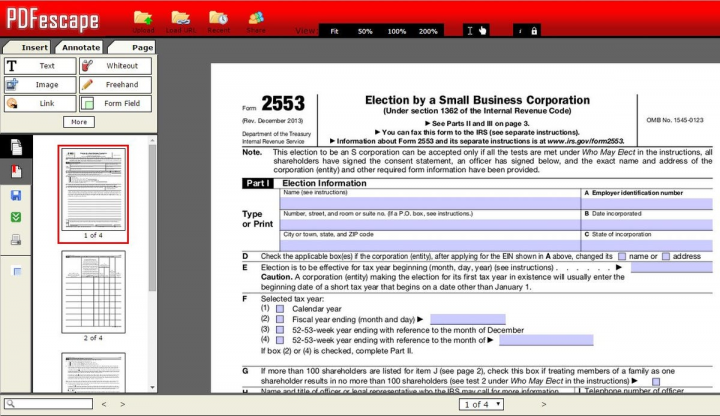This screenshot has width=720, height=416.
Task: Set view zoom to 50%
Action: [365, 31]
